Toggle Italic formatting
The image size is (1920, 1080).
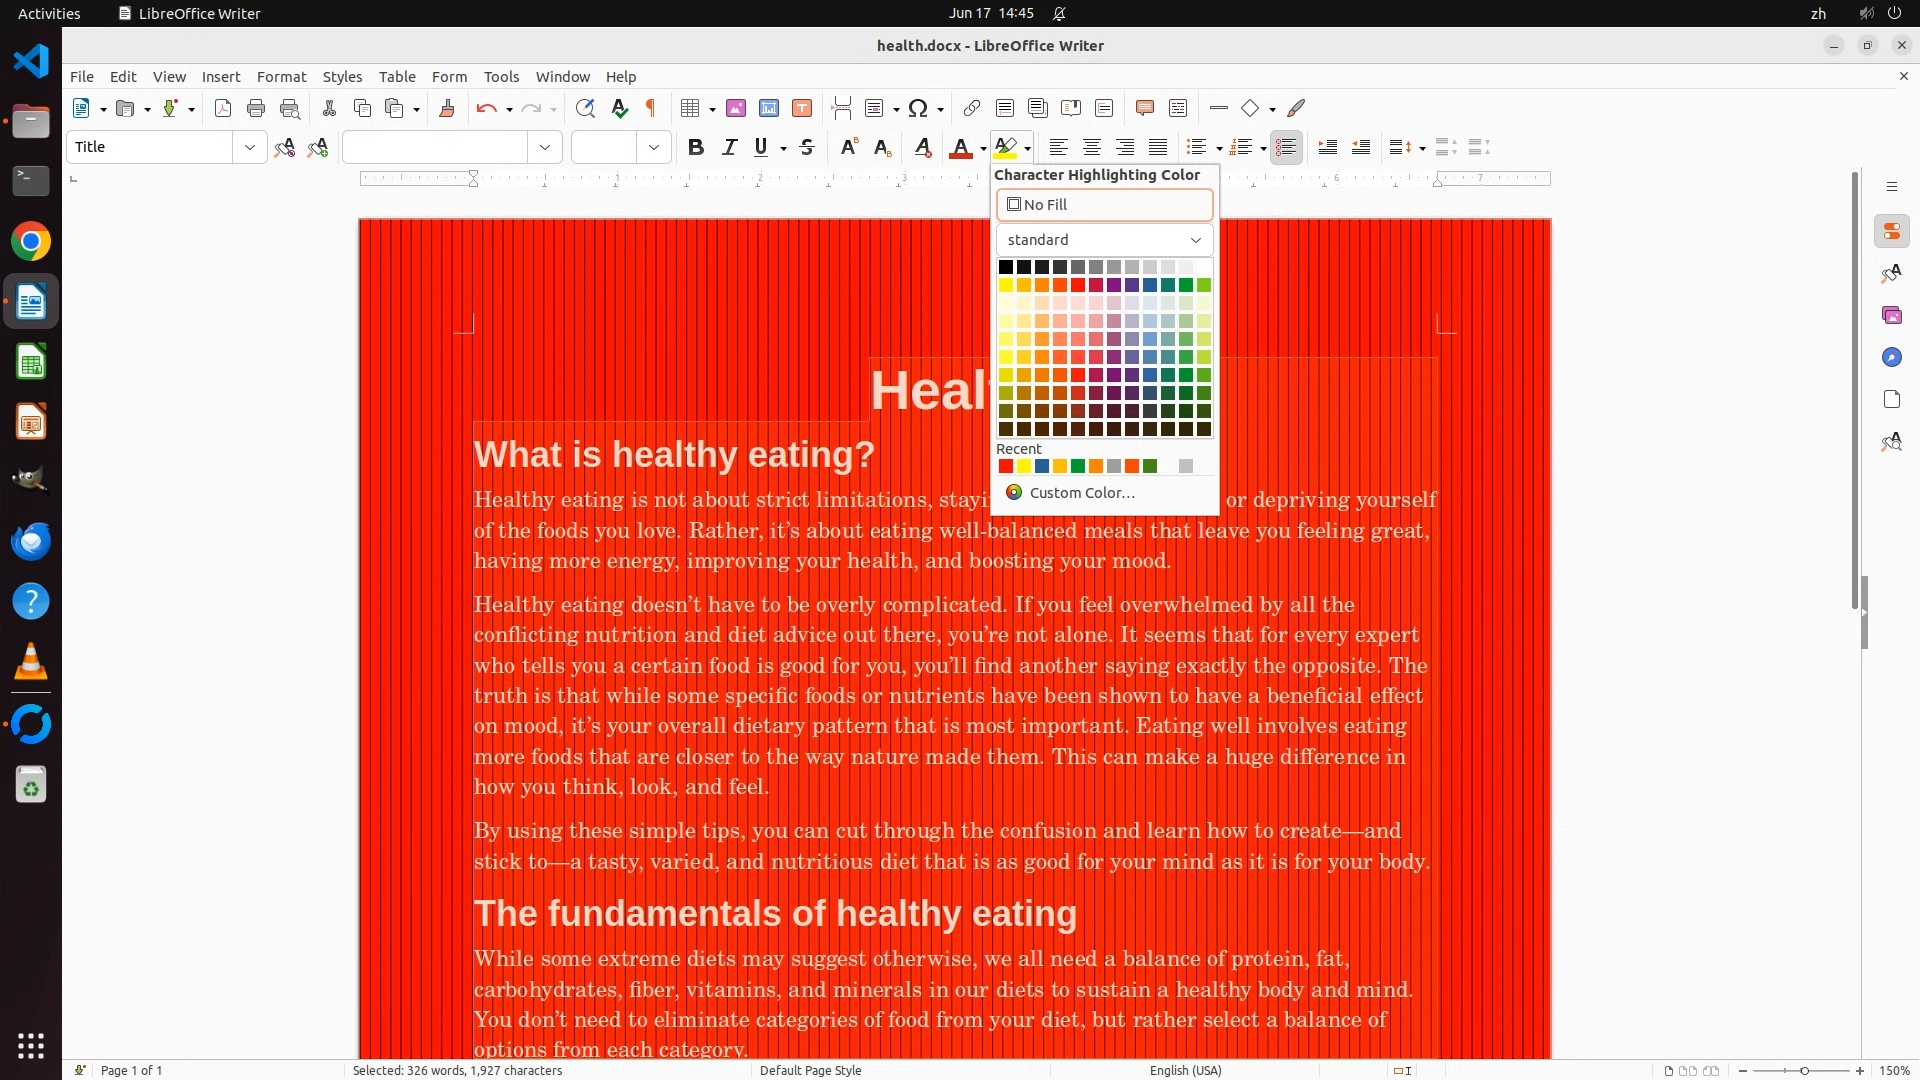click(x=729, y=148)
